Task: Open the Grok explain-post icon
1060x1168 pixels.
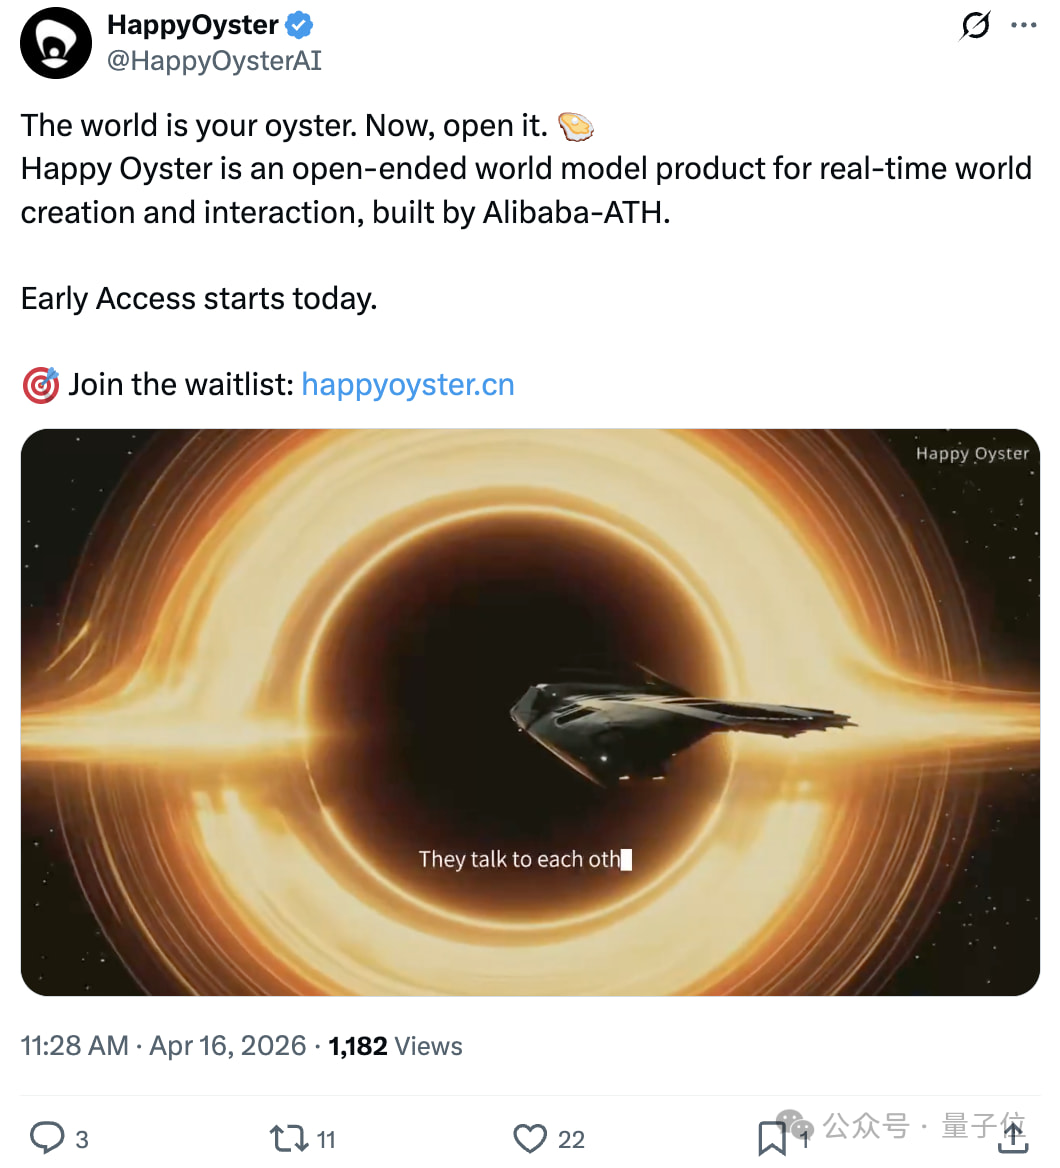Action: pyautogui.click(x=974, y=26)
